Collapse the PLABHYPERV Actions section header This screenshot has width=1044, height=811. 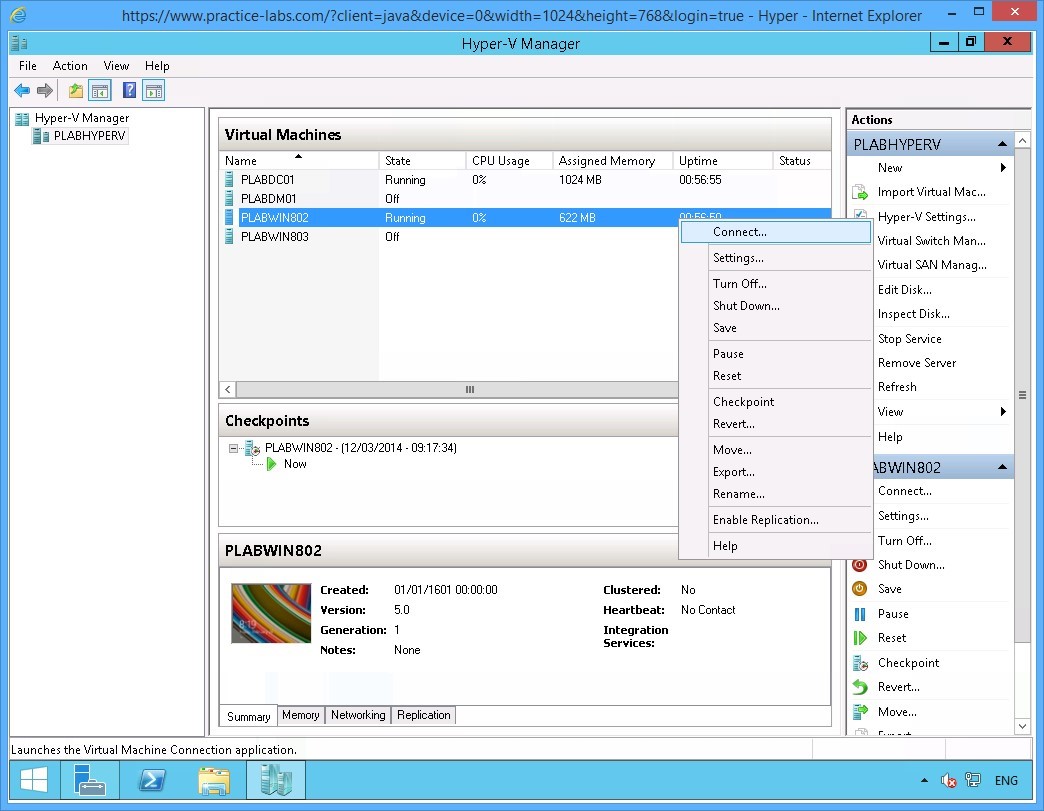[1003, 143]
